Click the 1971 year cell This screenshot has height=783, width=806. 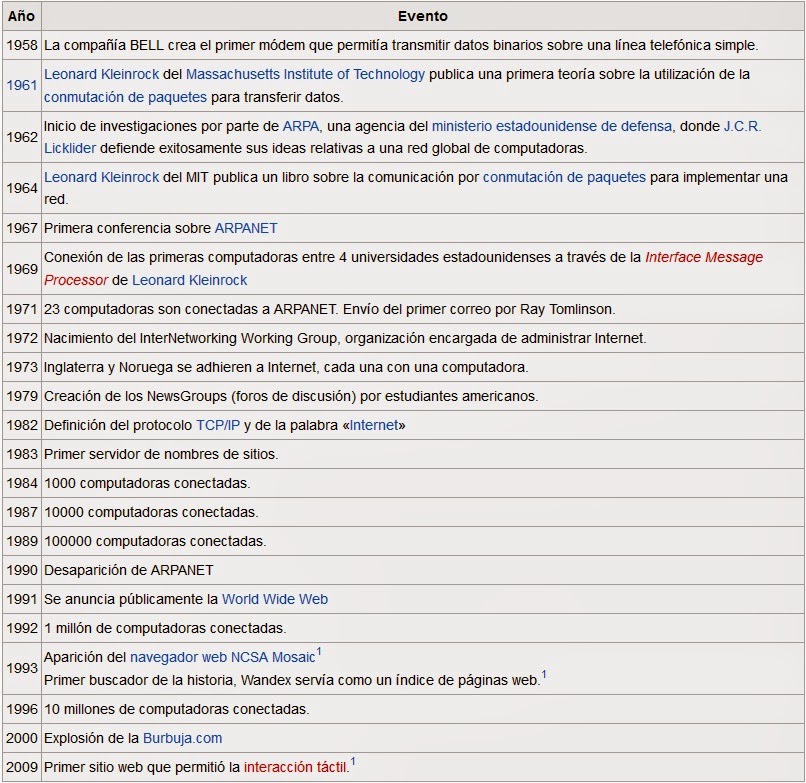(x=22, y=309)
